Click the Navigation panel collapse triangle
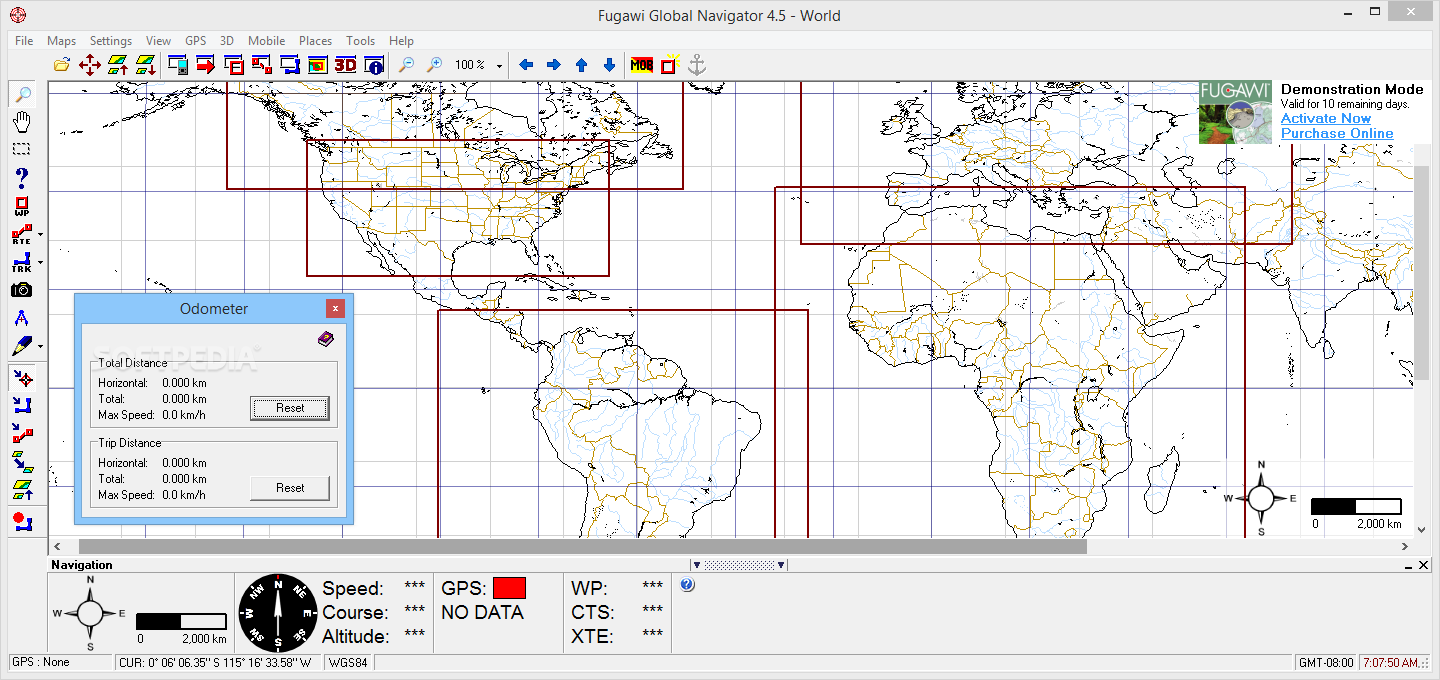The width and height of the screenshot is (1440, 680). click(x=697, y=565)
